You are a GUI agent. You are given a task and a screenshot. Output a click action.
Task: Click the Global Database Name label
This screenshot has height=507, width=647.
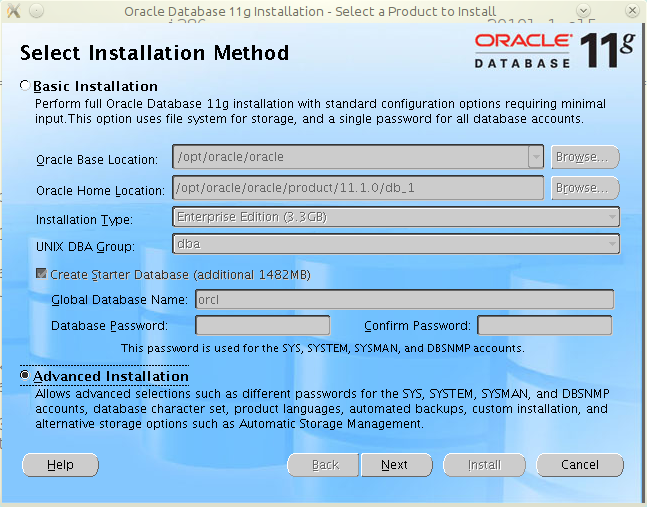(x=119, y=299)
